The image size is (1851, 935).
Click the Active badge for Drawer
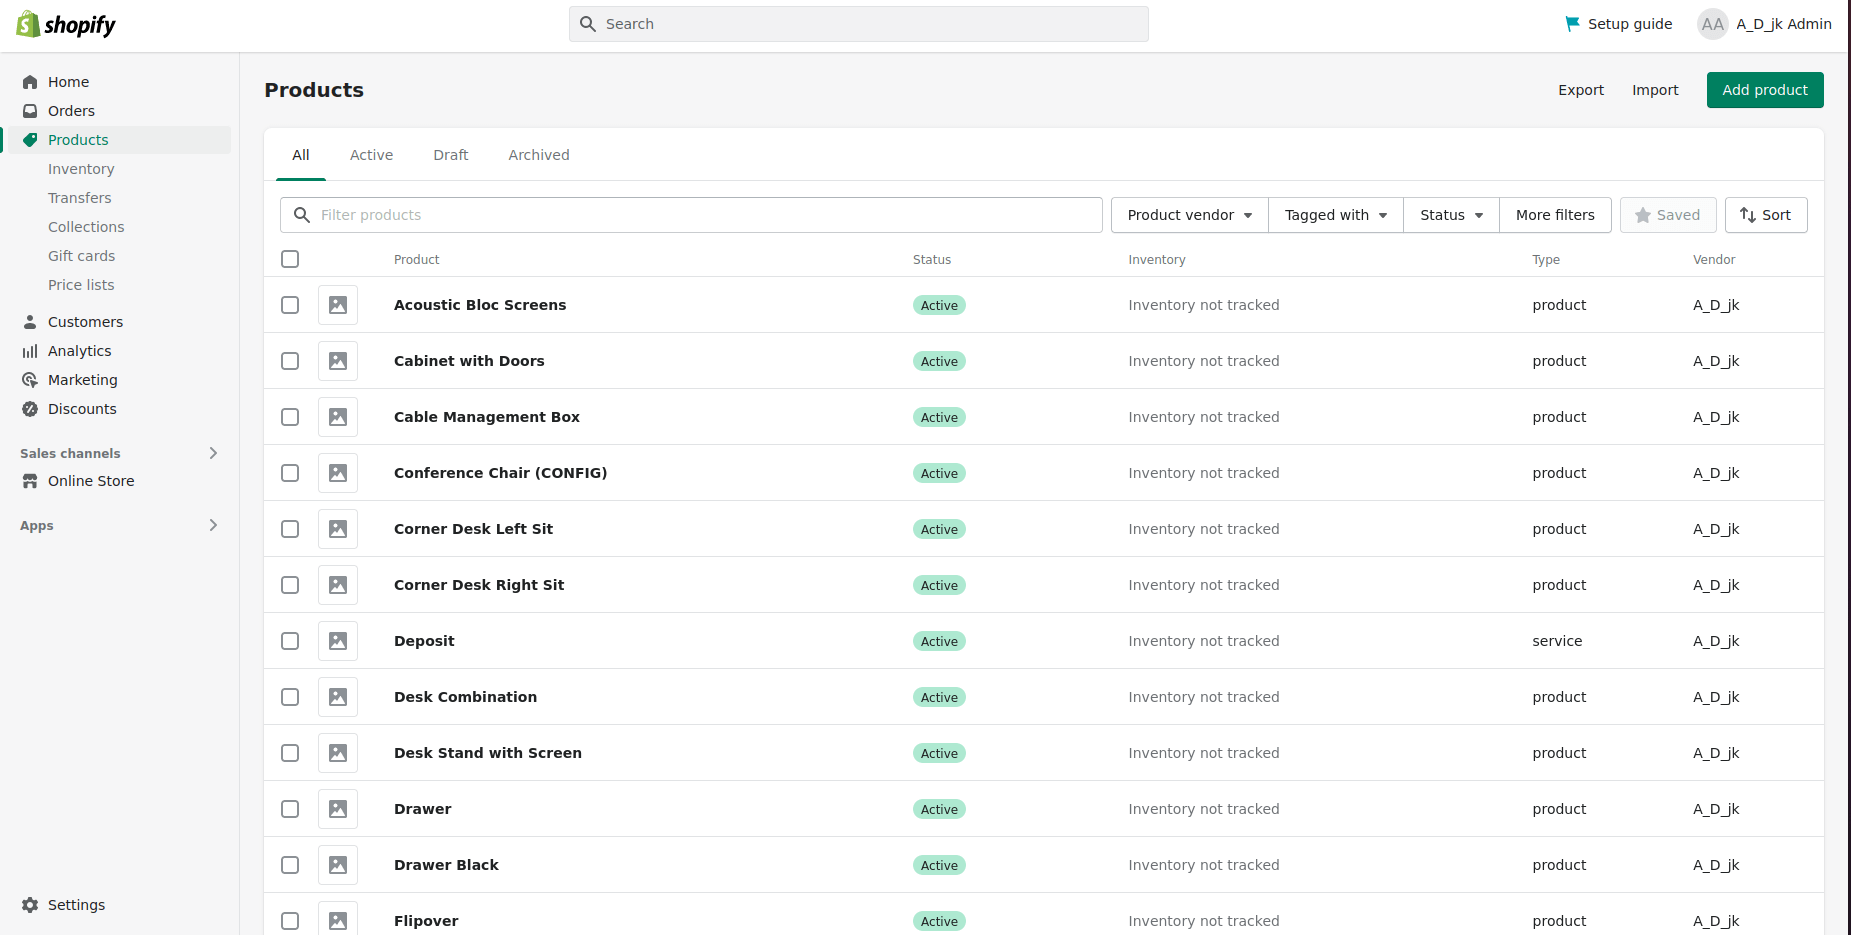click(x=939, y=809)
